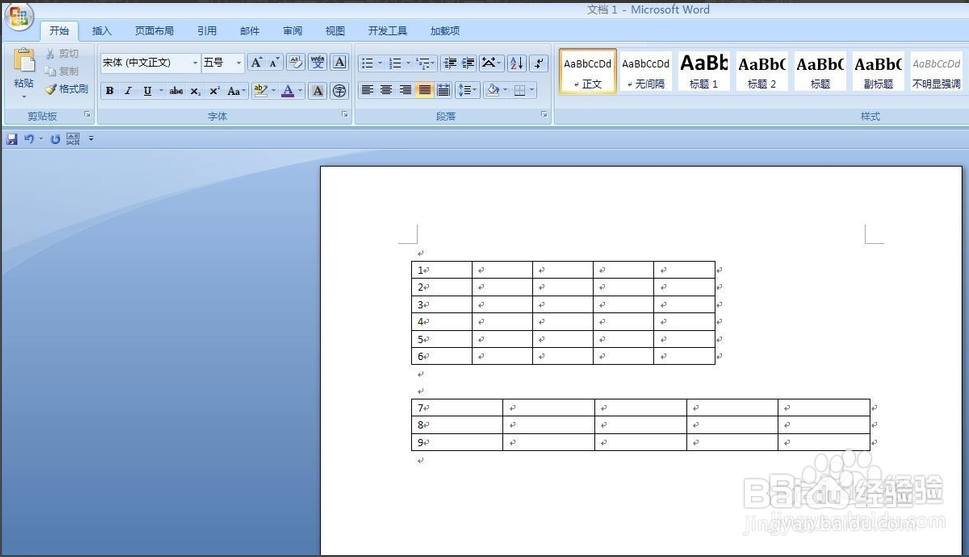Expand the Paragraph (段落) dialog launcher
969x557 pixels.
544,114
